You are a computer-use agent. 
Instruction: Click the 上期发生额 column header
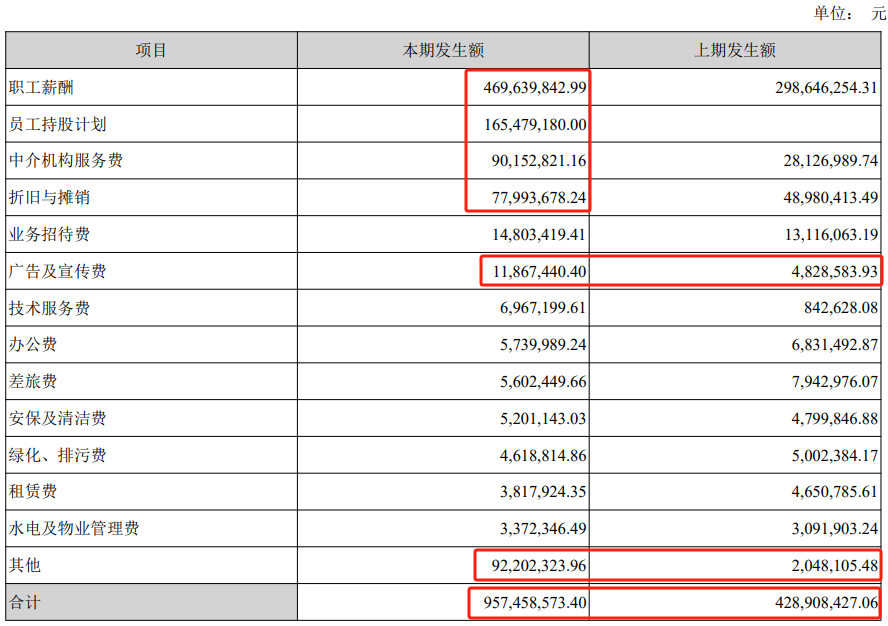pyautogui.click(x=735, y=50)
